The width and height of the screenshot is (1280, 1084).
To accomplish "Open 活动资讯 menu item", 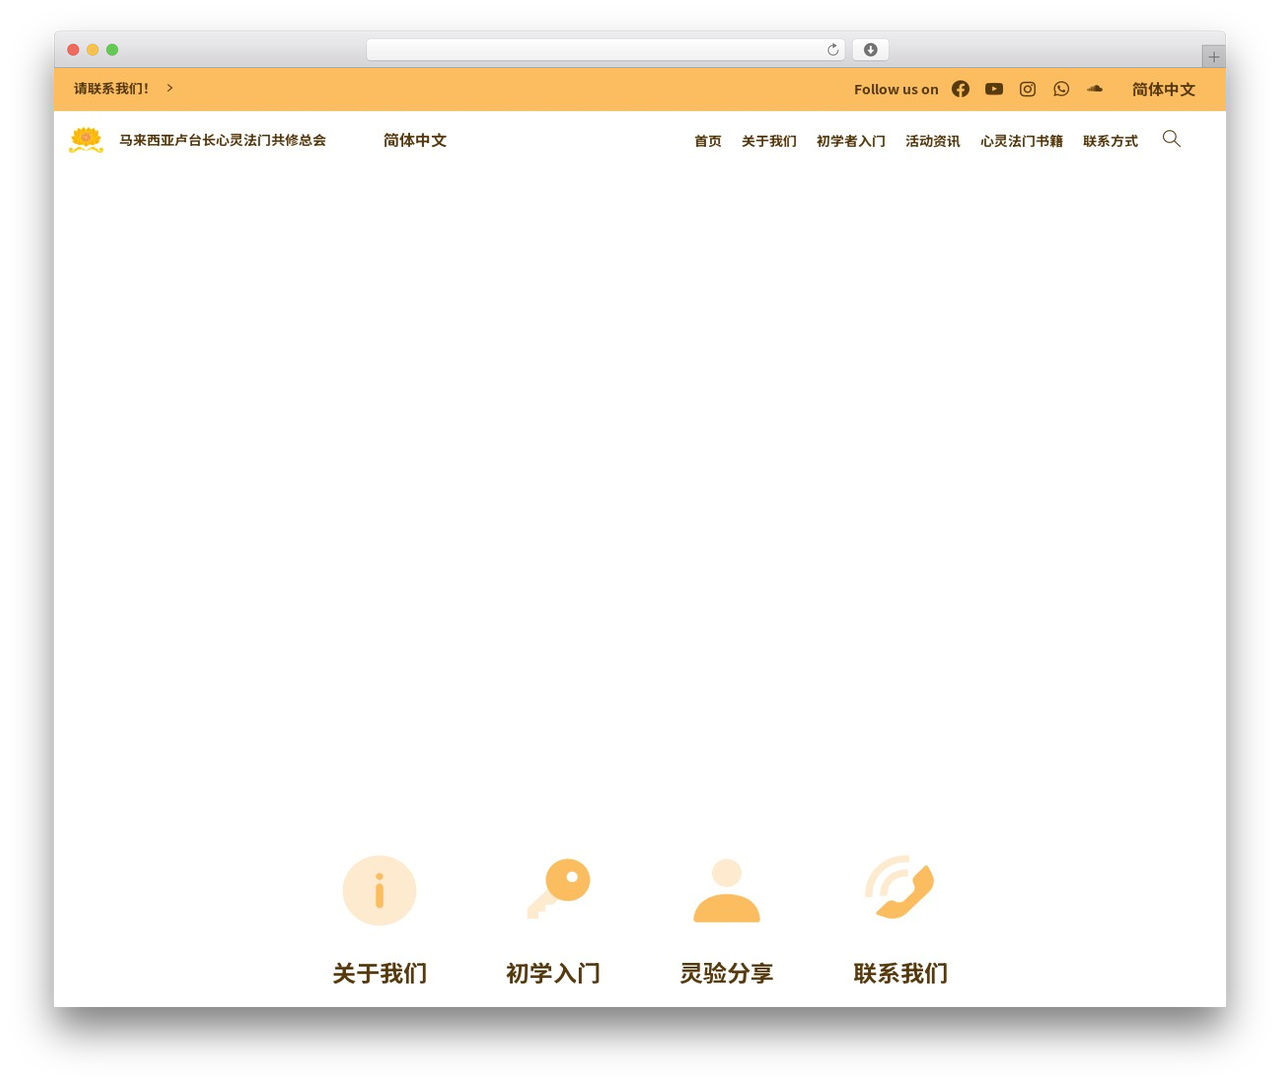I will [x=933, y=141].
